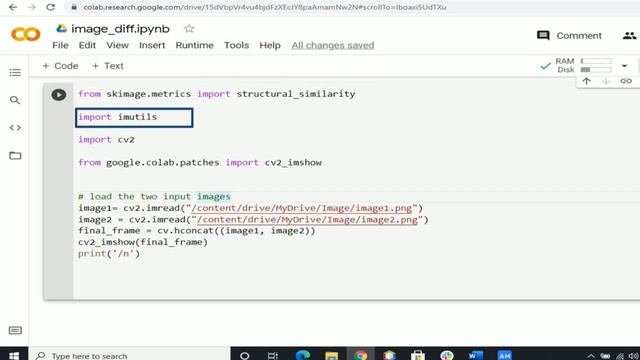Move cell up with arrow icon
Viewport: 640px width, 360px height.
(x=586, y=81)
